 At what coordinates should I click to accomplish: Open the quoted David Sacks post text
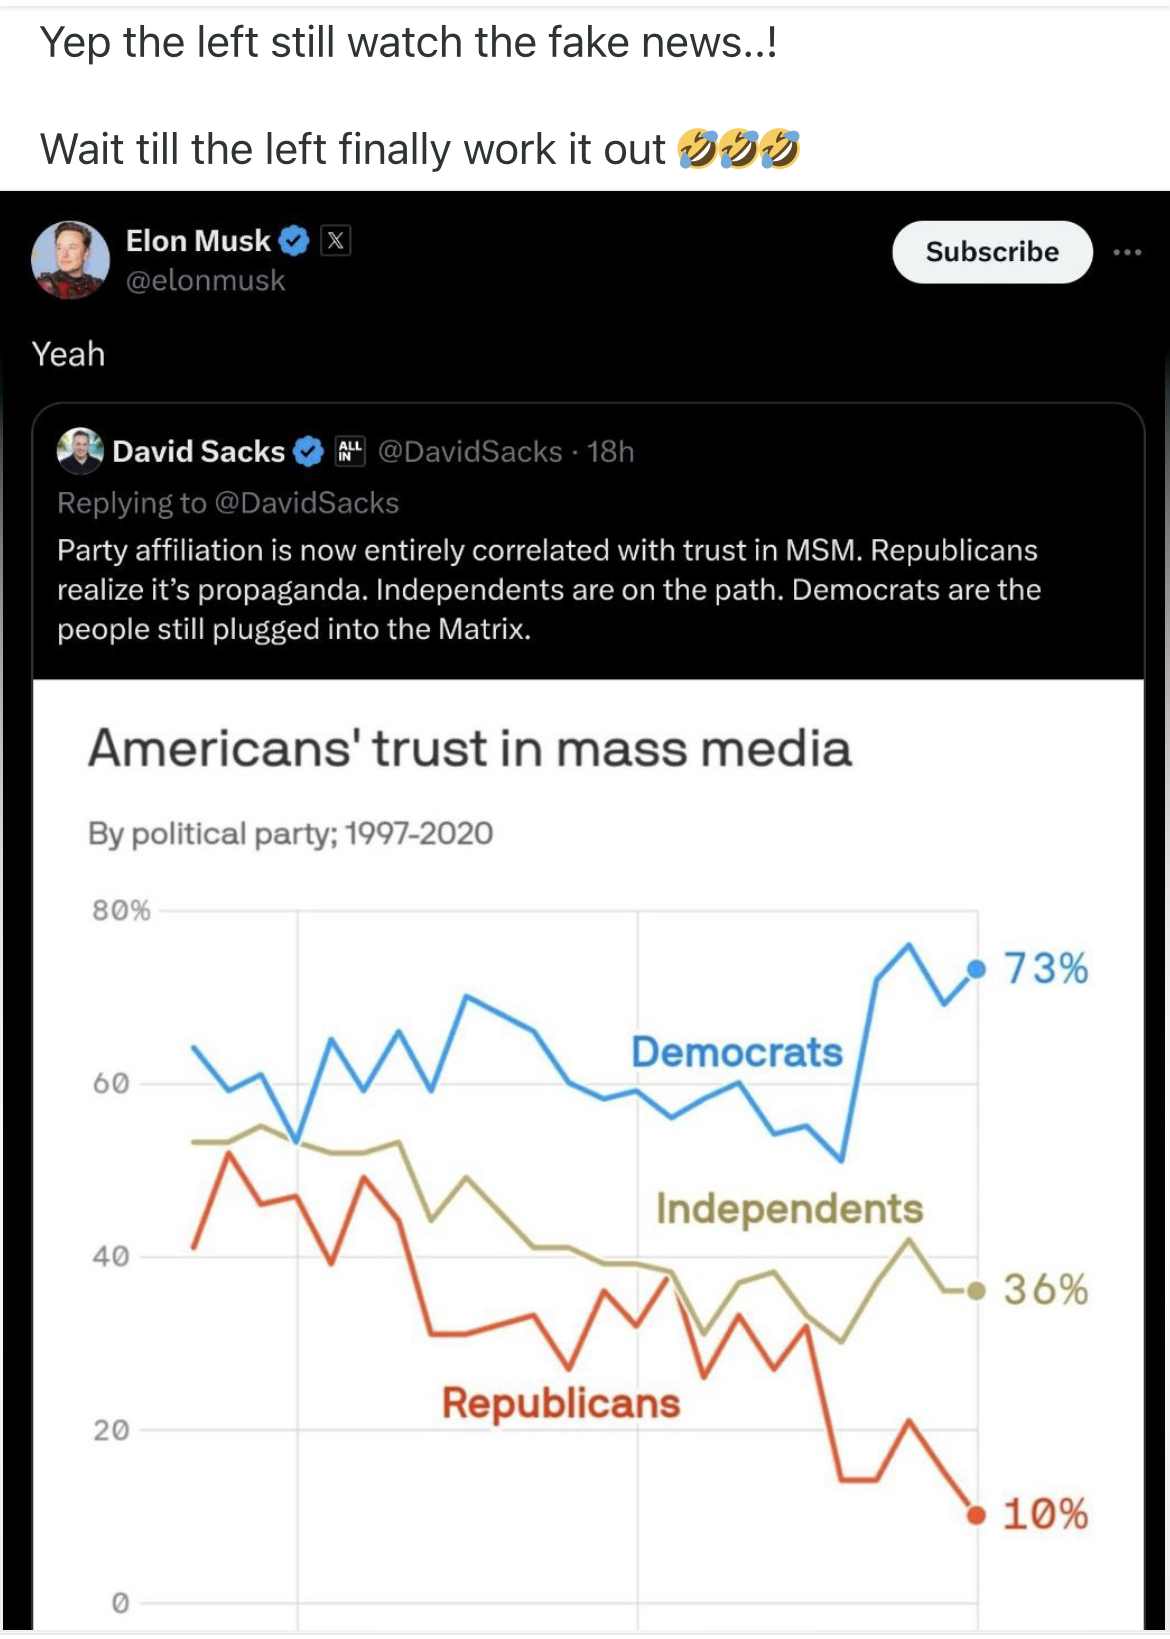548,590
